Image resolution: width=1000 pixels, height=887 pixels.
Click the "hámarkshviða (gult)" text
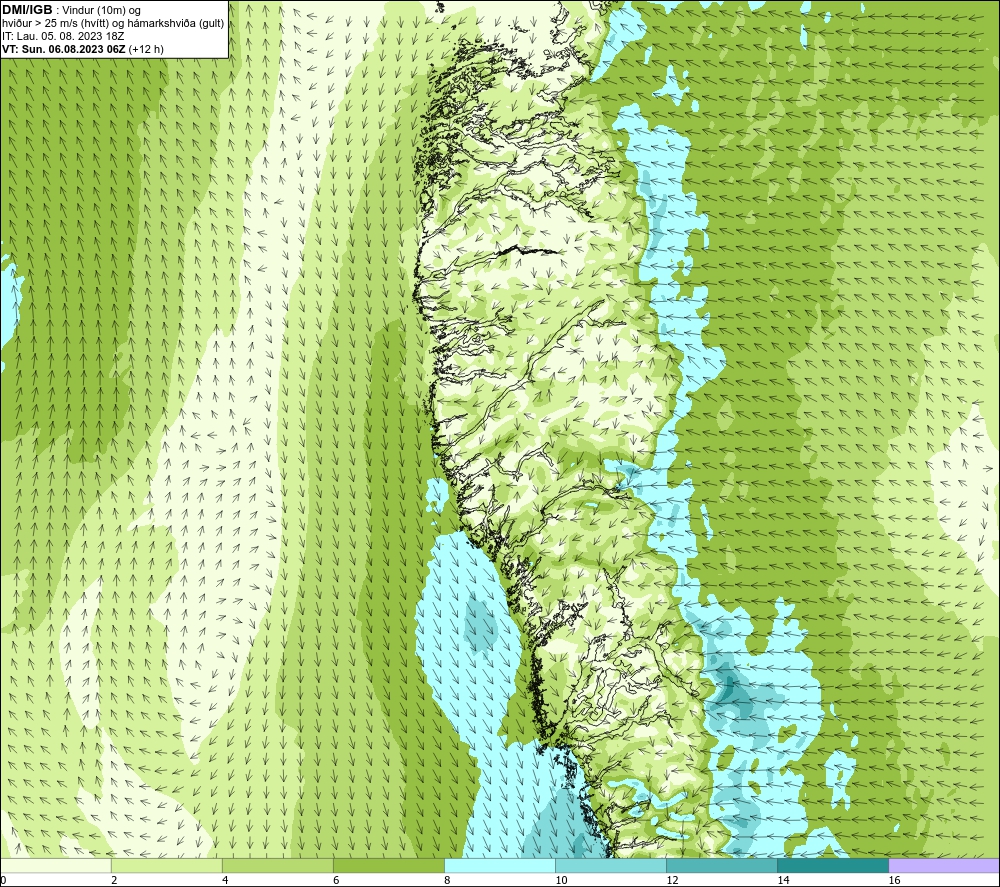pos(178,24)
